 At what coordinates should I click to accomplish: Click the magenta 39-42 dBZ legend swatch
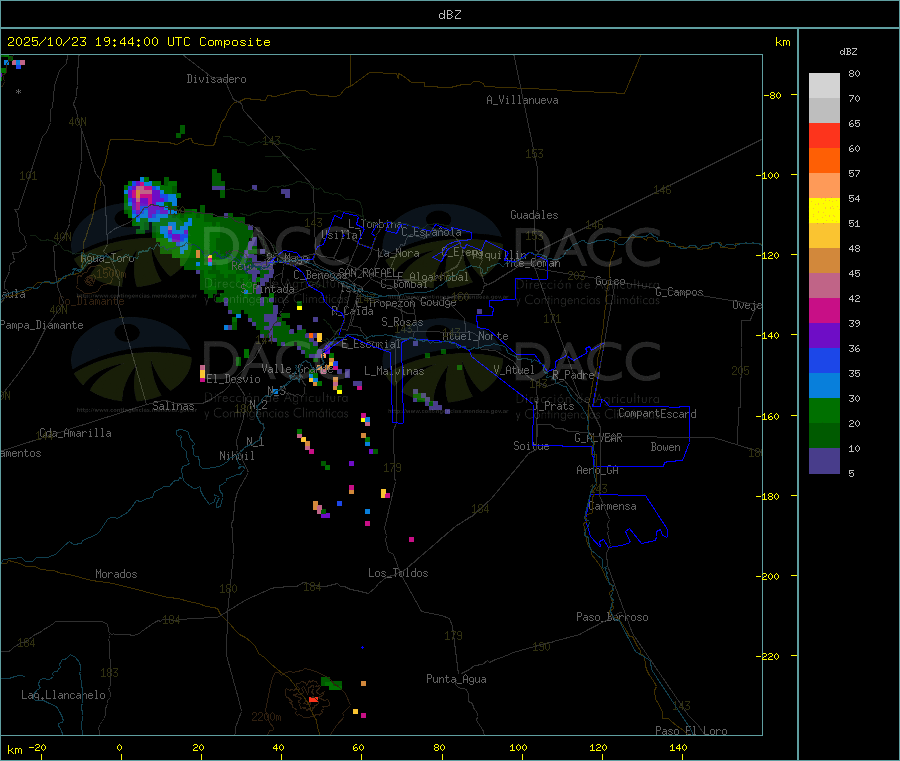(824, 310)
